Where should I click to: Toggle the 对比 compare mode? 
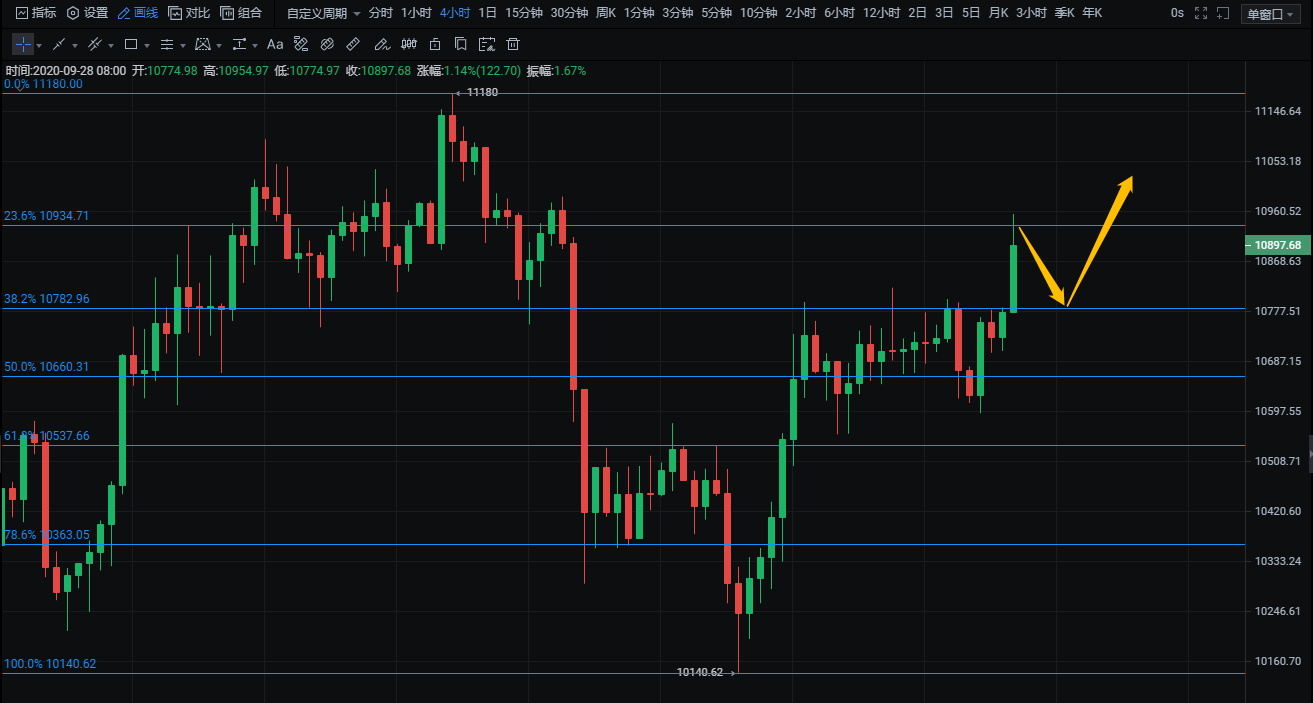(189, 13)
